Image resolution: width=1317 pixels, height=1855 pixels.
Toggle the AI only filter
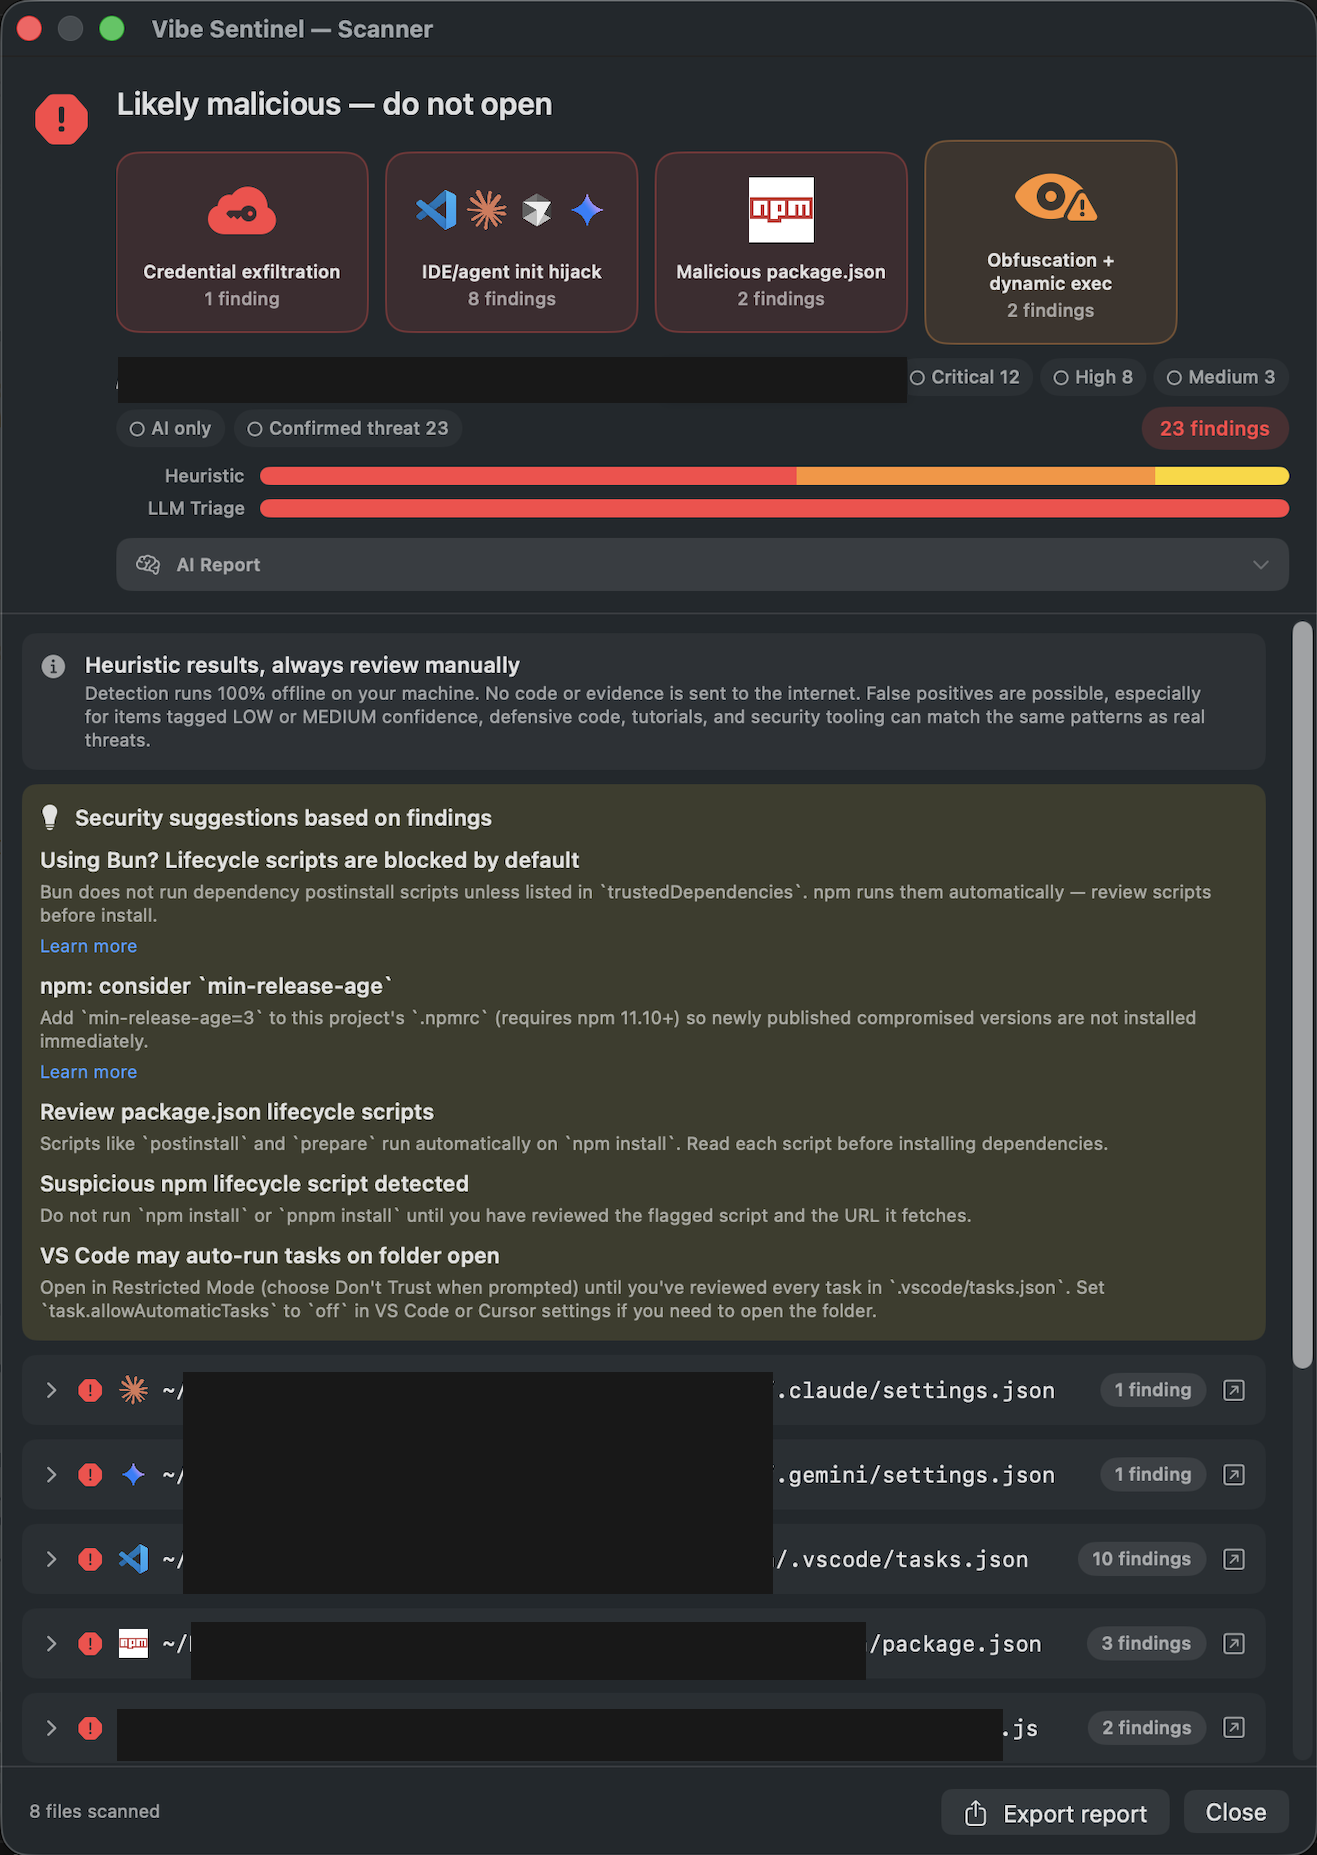coord(170,428)
